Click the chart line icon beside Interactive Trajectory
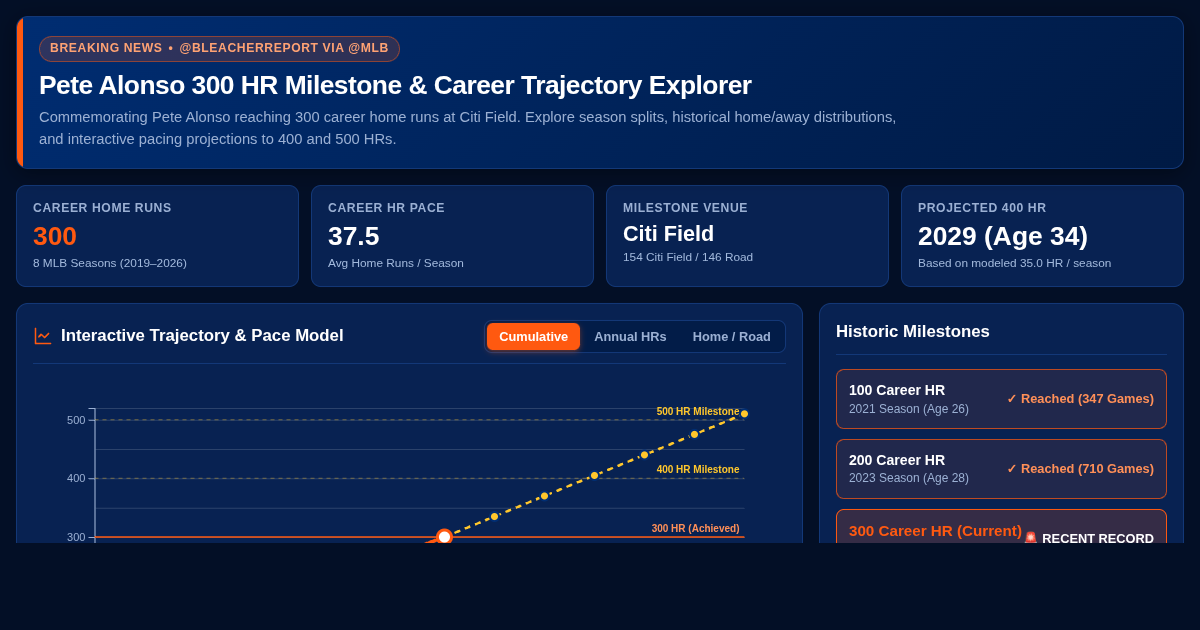 point(43,336)
